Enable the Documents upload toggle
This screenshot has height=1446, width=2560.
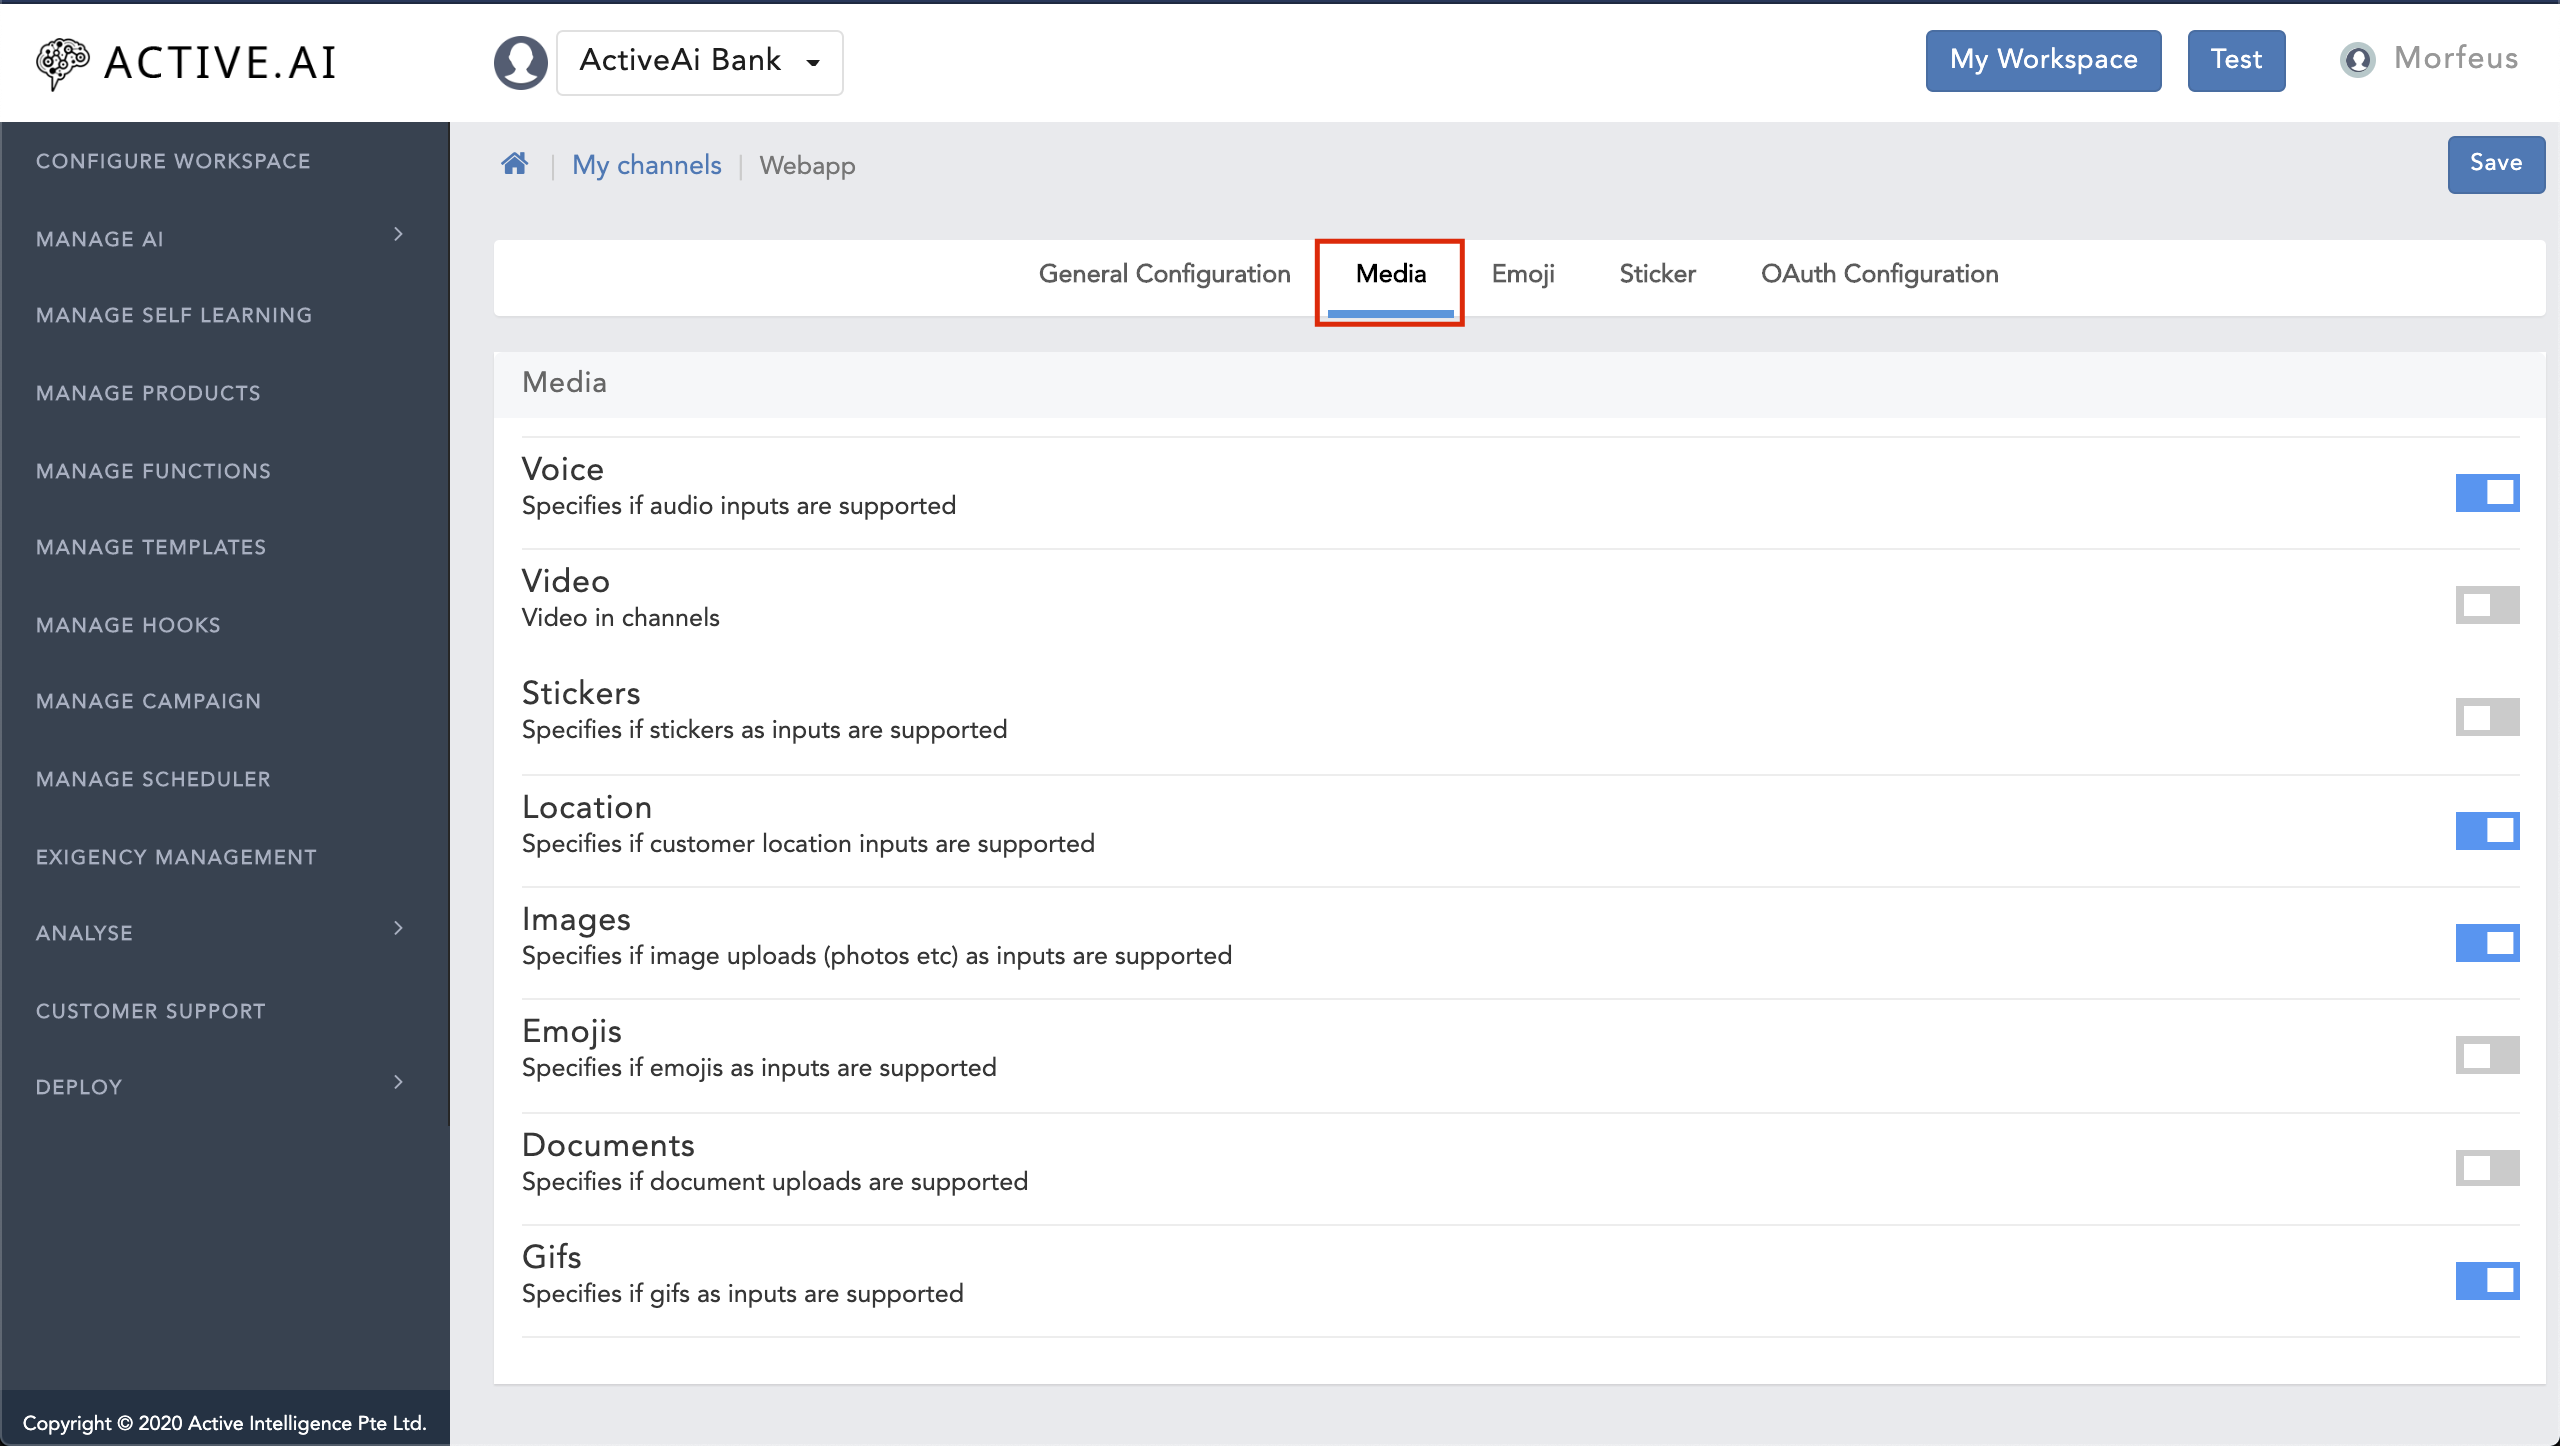(x=2487, y=1167)
